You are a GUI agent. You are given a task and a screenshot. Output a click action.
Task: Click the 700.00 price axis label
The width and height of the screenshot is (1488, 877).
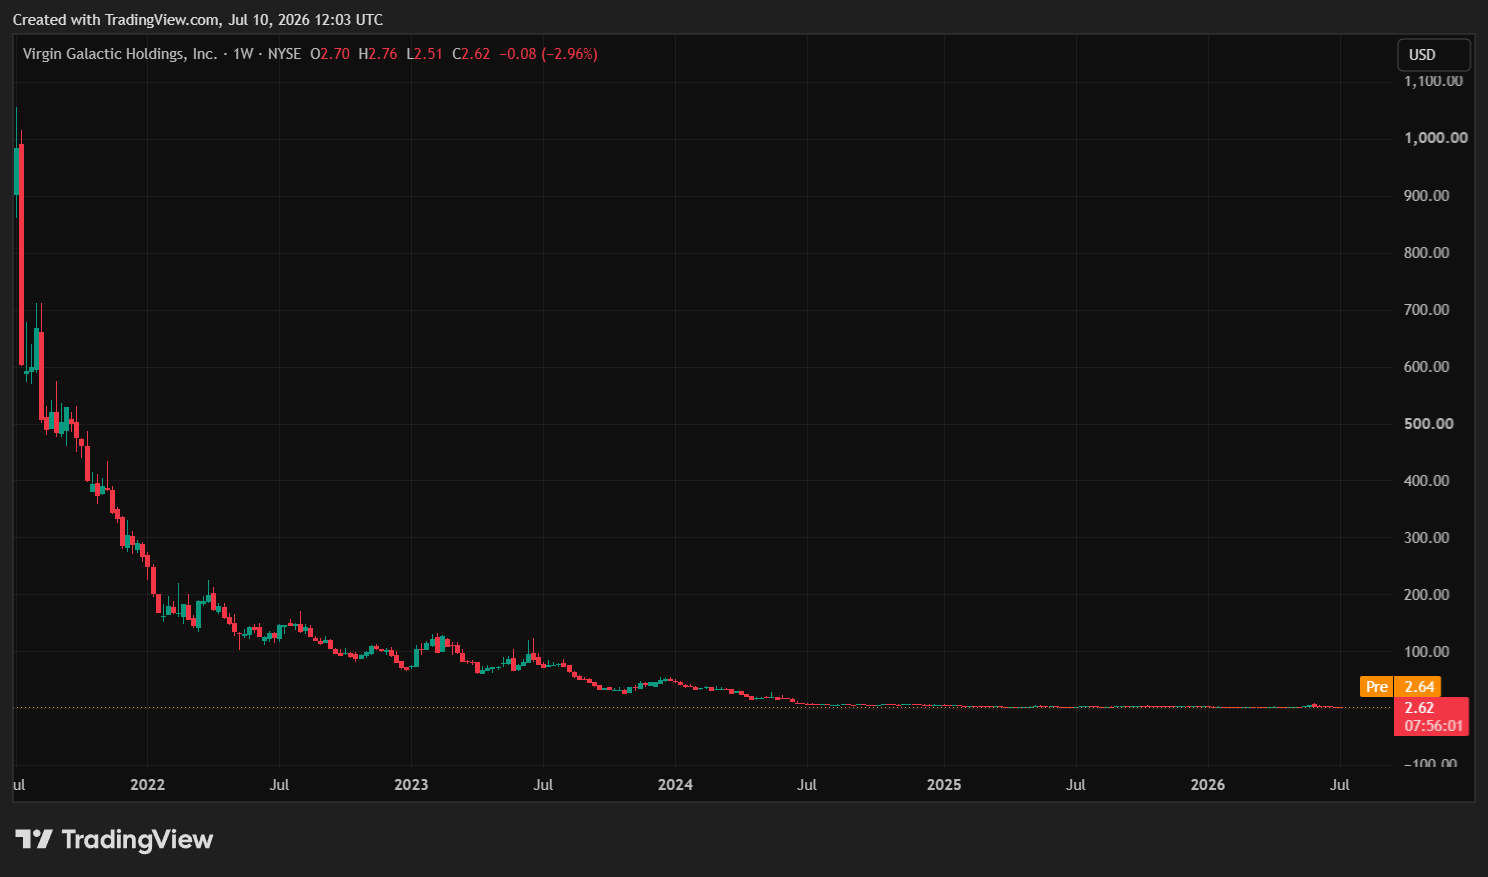pyautogui.click(x=1427, y=309)
